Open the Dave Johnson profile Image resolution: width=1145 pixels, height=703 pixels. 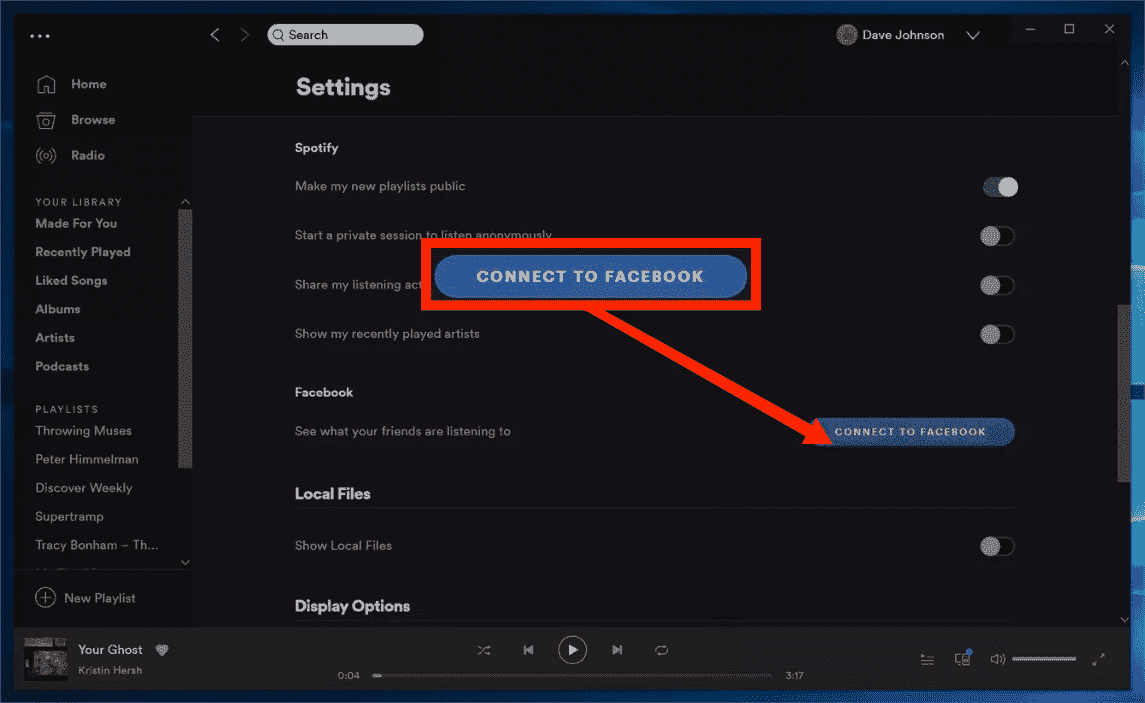903,34
